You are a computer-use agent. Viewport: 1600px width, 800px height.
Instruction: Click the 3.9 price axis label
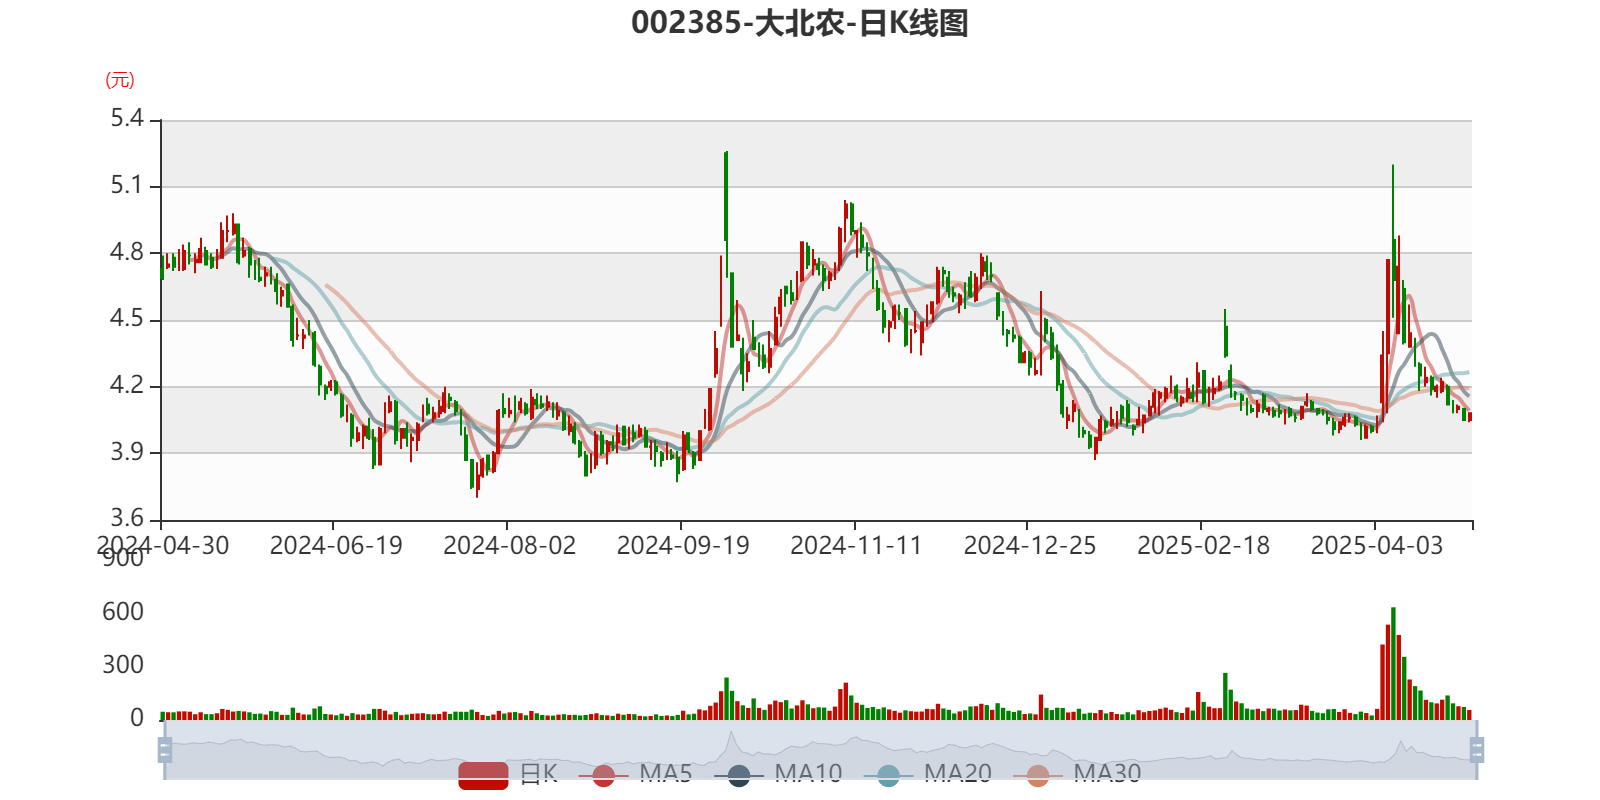[x=127, y=452]
